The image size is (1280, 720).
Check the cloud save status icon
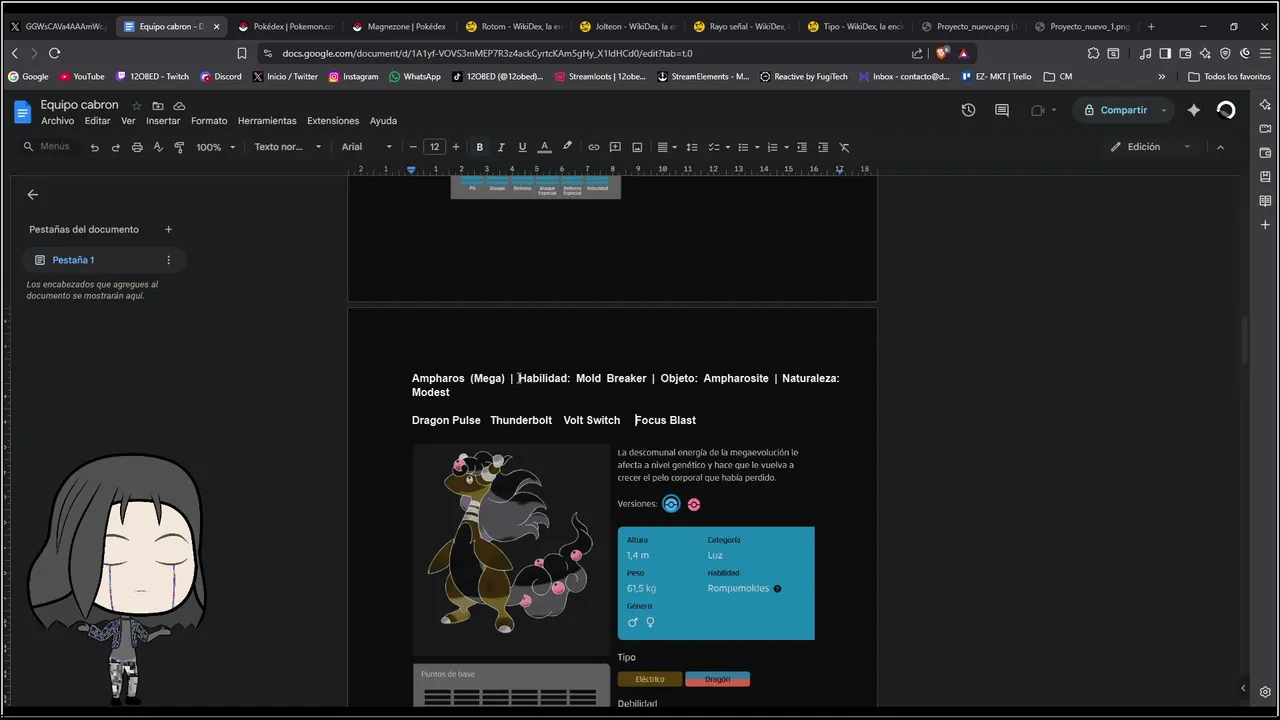(179, 105)
